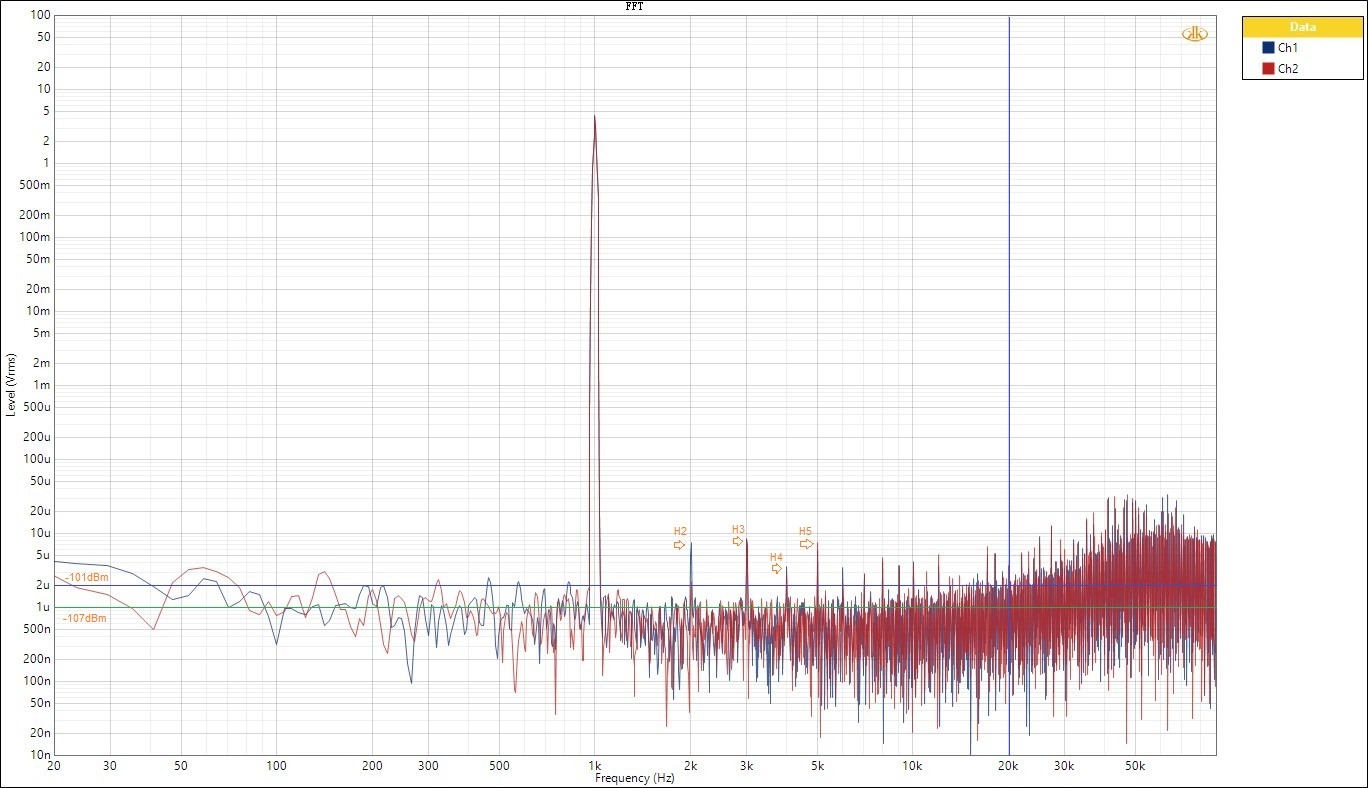Screen dimensions: 1368x788
Task: Click the 50k frequency axis label
Action: [1134, 767]
